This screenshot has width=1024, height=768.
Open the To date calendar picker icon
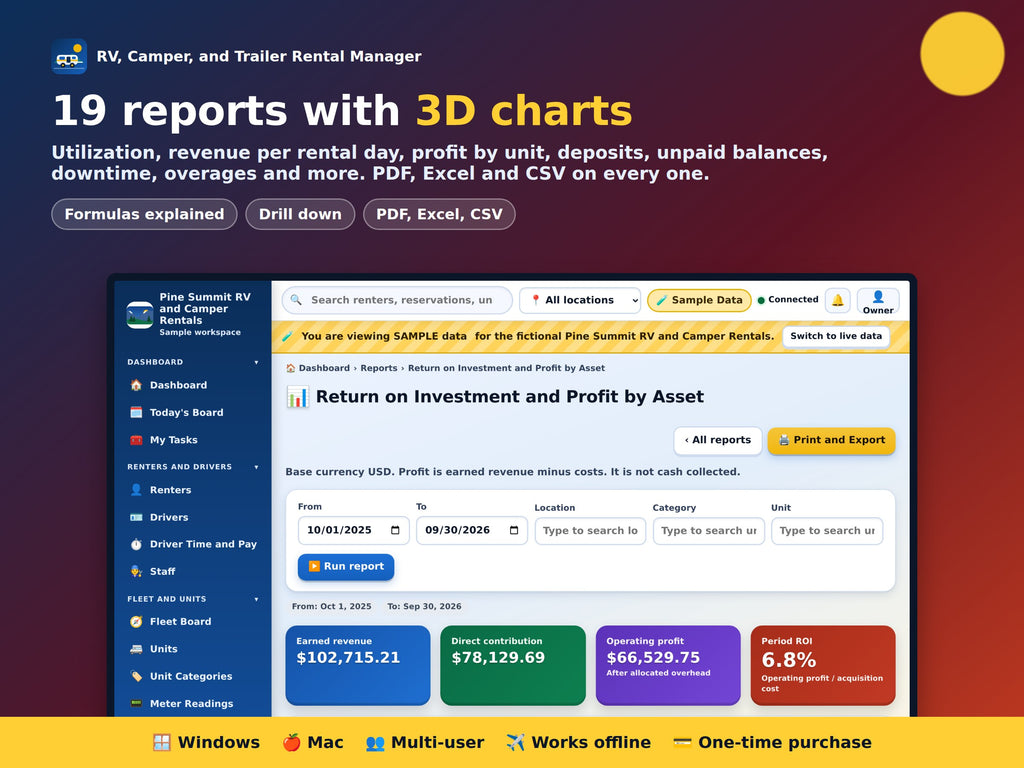[x=514, y=530]
